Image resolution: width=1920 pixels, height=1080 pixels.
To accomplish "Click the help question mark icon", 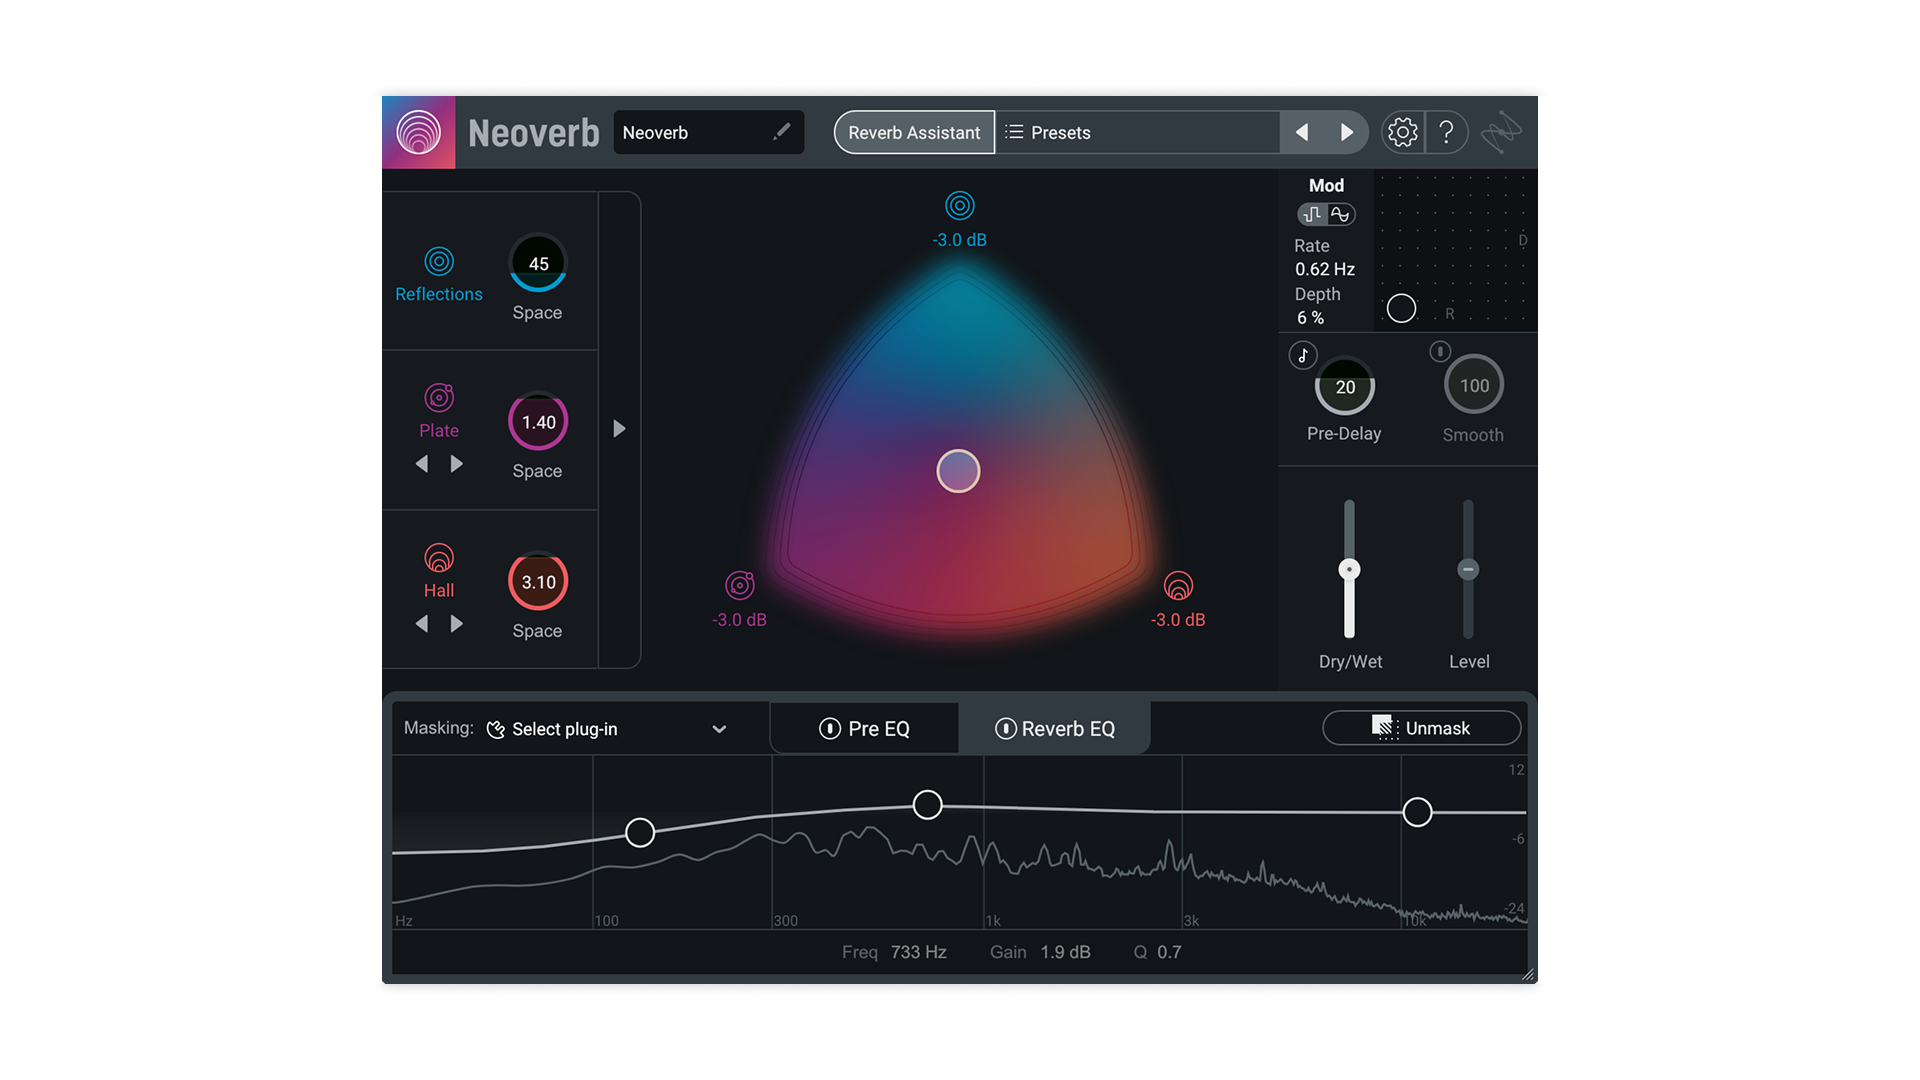I will 1446,132.
